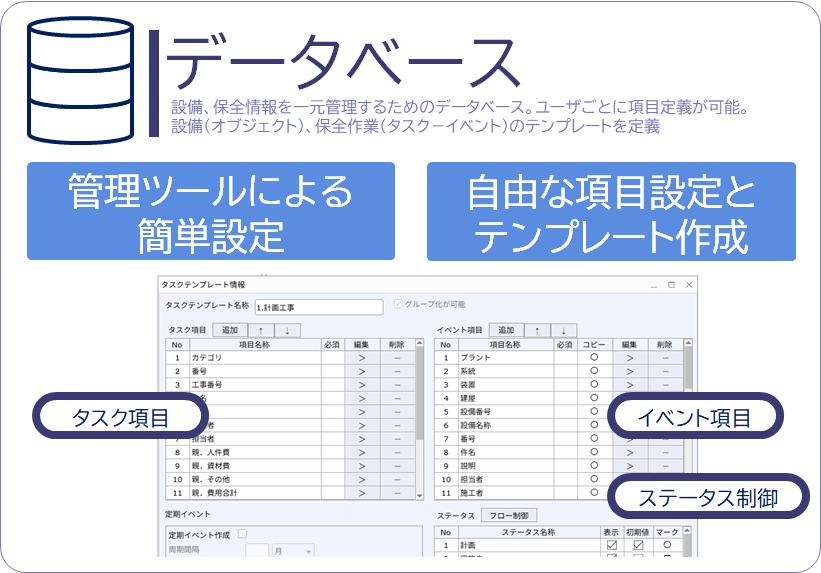Toggle 初期値 checkbox for 計画 status
This screenshot has width=821, height=573.
[x=638, y=546]
